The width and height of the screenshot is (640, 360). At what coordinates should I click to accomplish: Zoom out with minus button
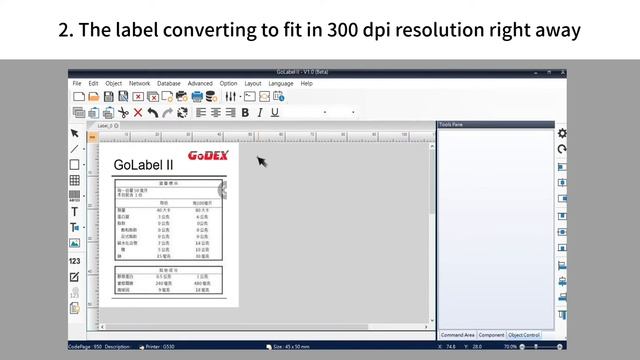(522, 347)
